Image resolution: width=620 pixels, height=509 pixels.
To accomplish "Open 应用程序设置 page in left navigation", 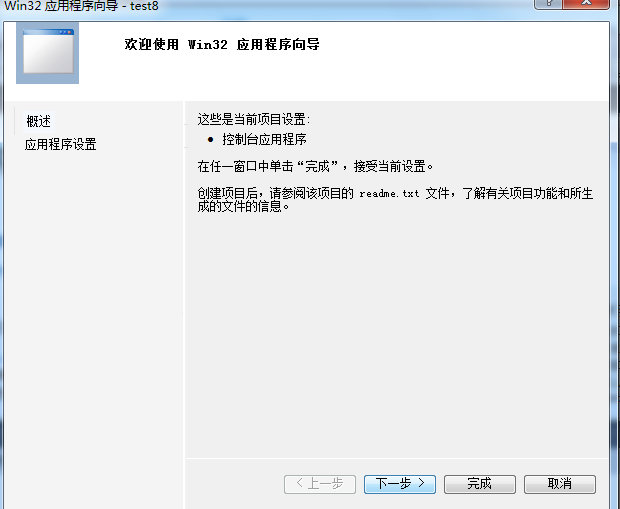I will click(60, 144).
